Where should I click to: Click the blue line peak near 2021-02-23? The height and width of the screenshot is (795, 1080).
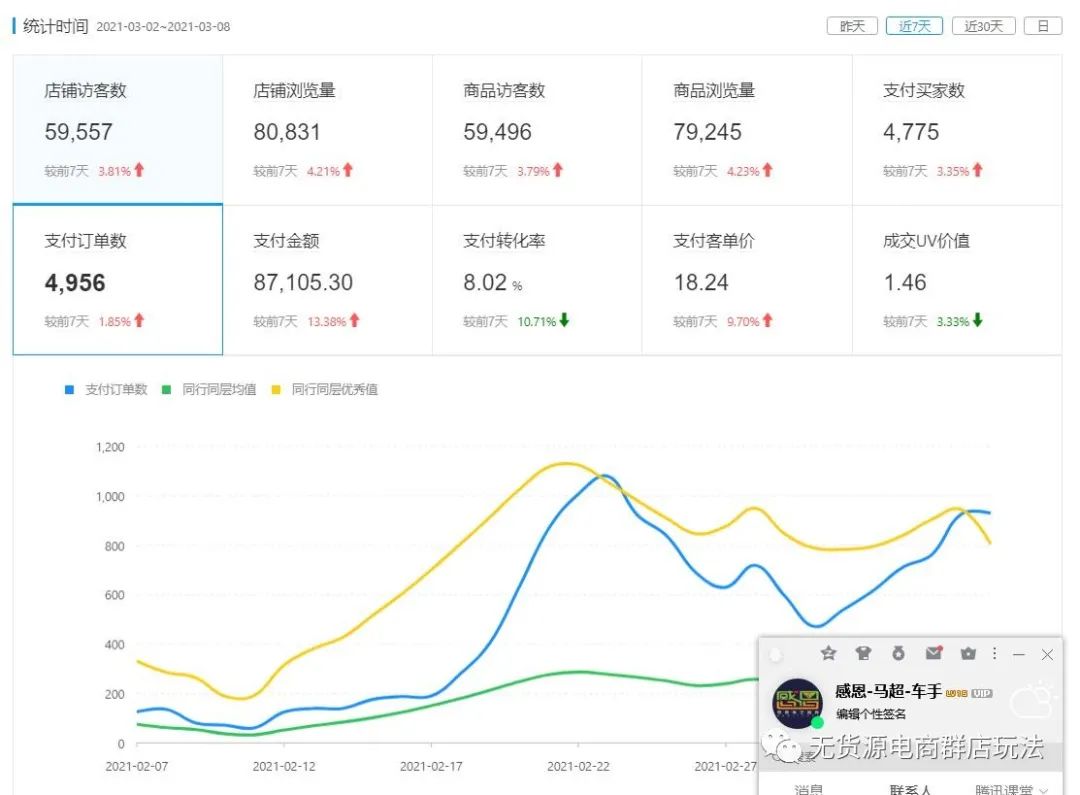point(606,476)
